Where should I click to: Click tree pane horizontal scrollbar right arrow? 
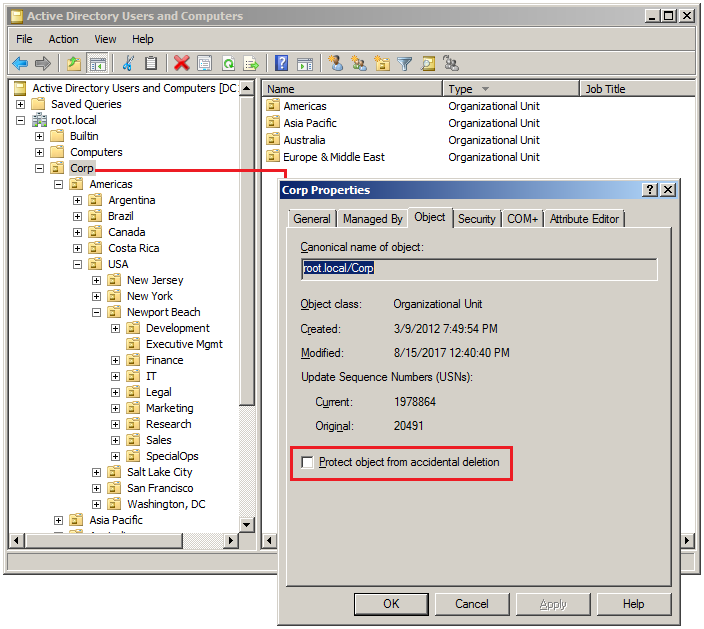(231, 540)
